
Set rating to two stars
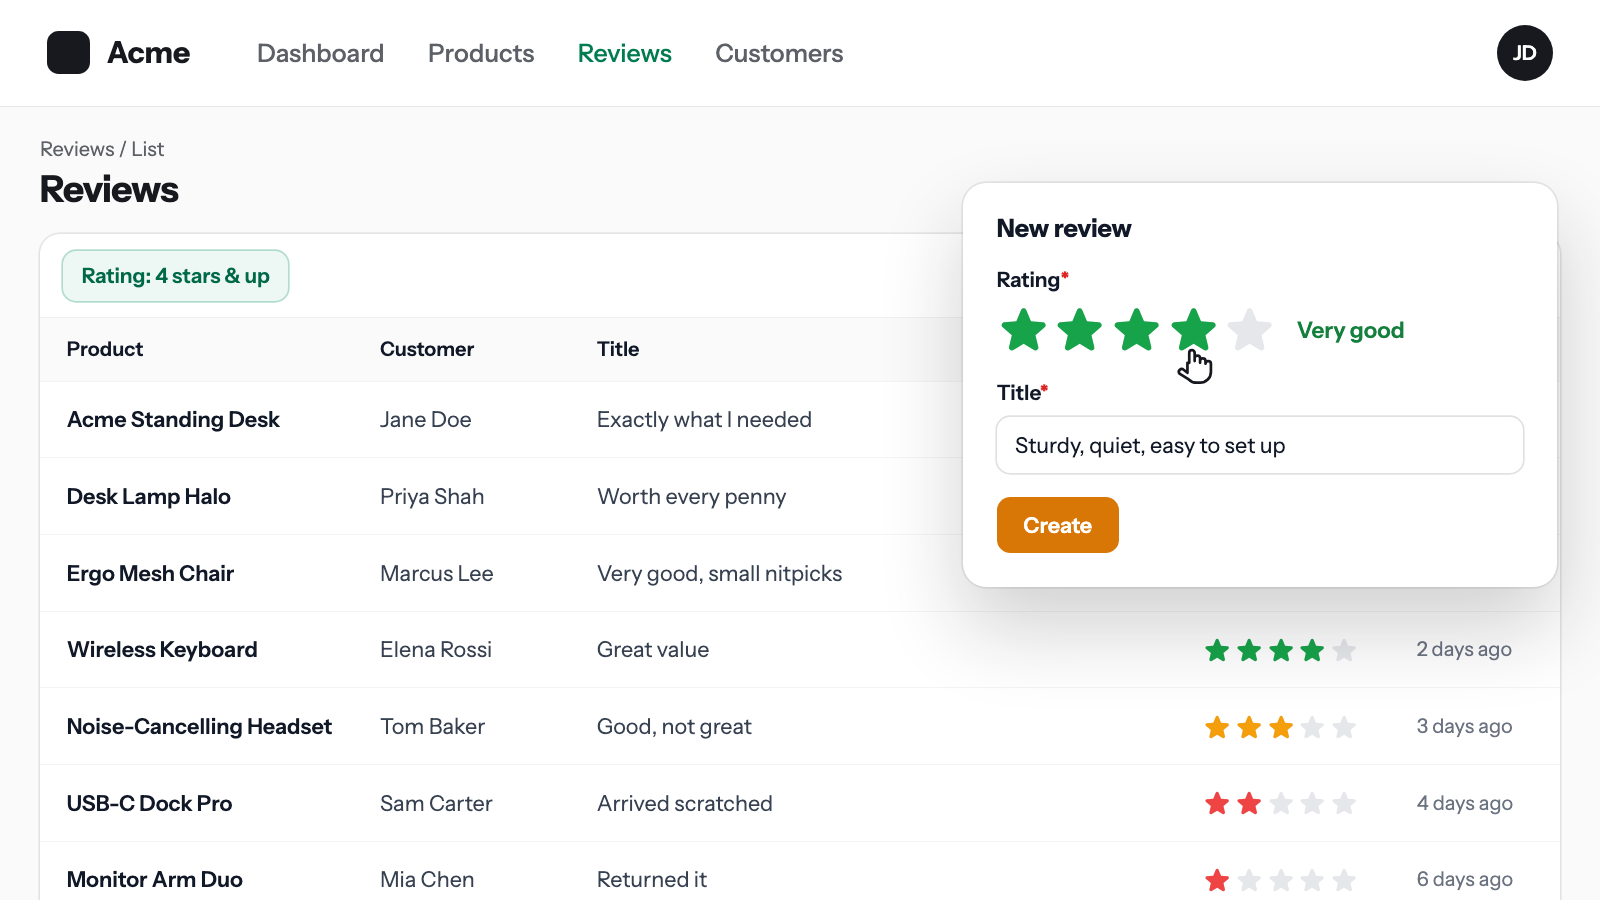point(1080,330)
